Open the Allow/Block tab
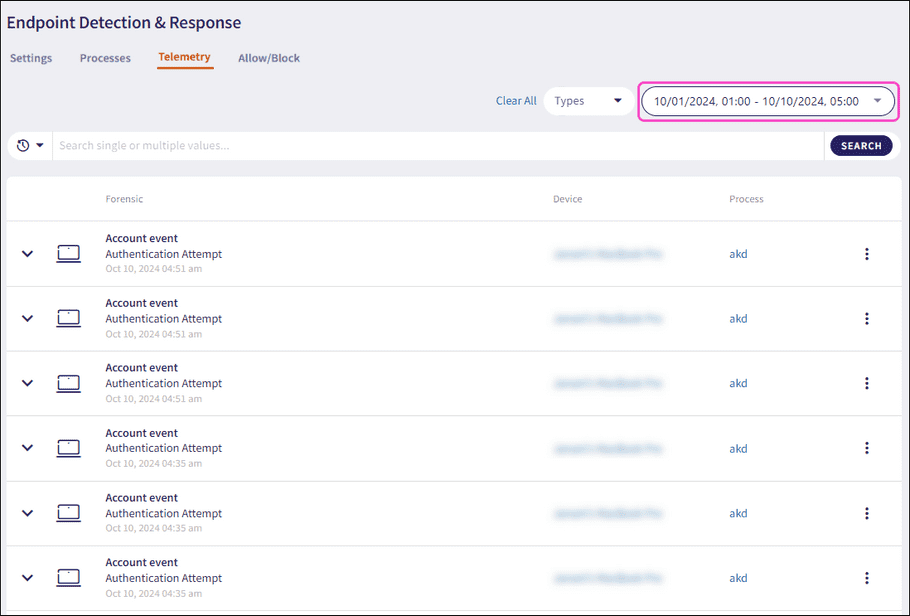Image resolution: width=910 pixels, height=616 pixels. [269, 58]
